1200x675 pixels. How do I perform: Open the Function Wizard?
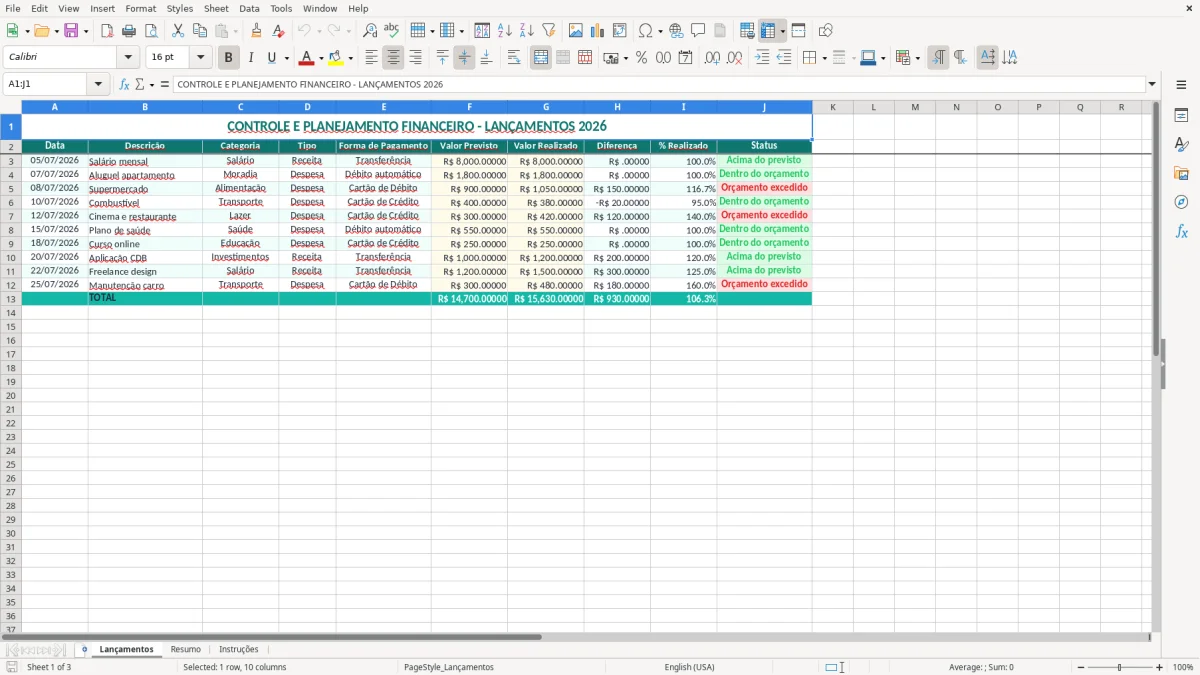(x=125, y=85)
